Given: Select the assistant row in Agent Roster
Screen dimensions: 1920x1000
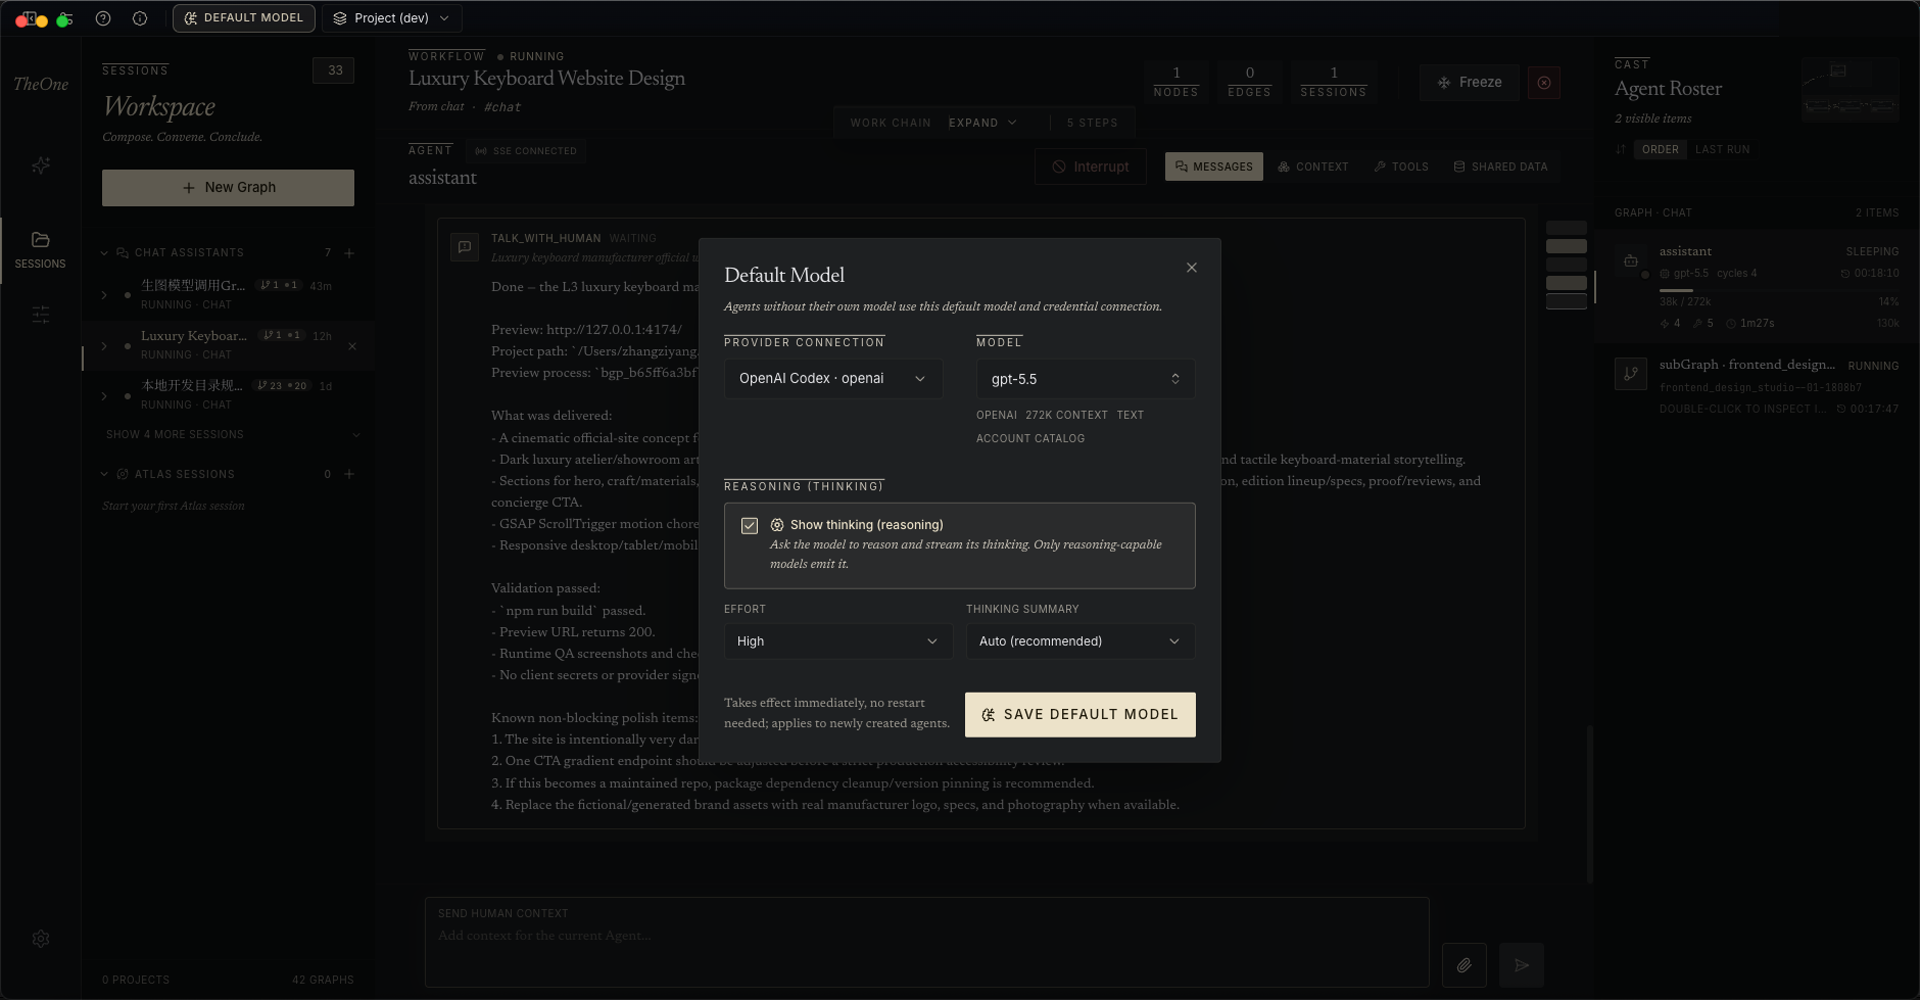Looking at the screenshot, I should pos(1758,286).
